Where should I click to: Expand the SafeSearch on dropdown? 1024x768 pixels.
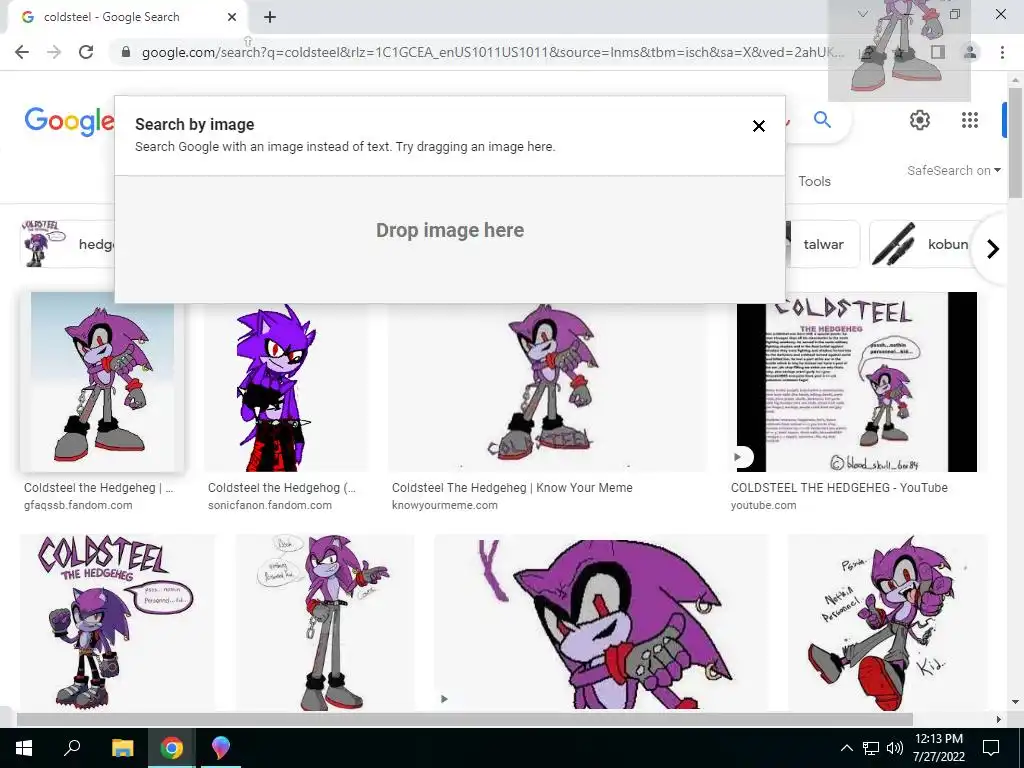coord(953,170)
